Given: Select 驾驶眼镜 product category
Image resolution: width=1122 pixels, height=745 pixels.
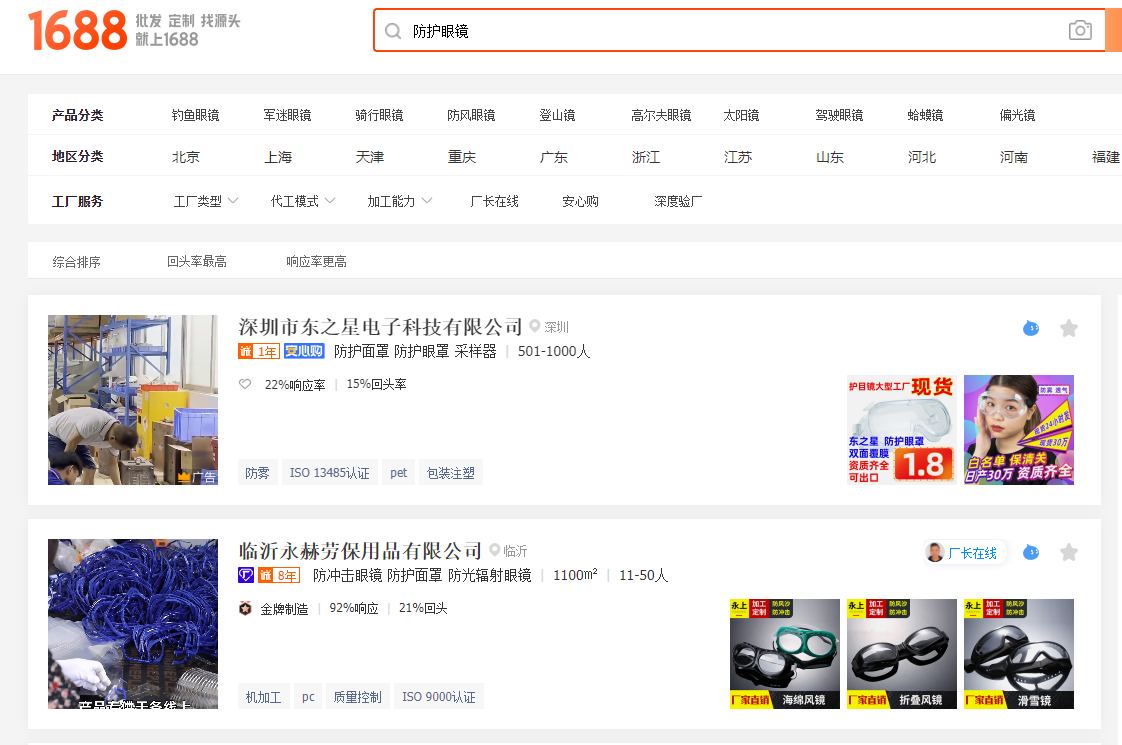Looking at the screenshot, I should (x=839, y=115).
